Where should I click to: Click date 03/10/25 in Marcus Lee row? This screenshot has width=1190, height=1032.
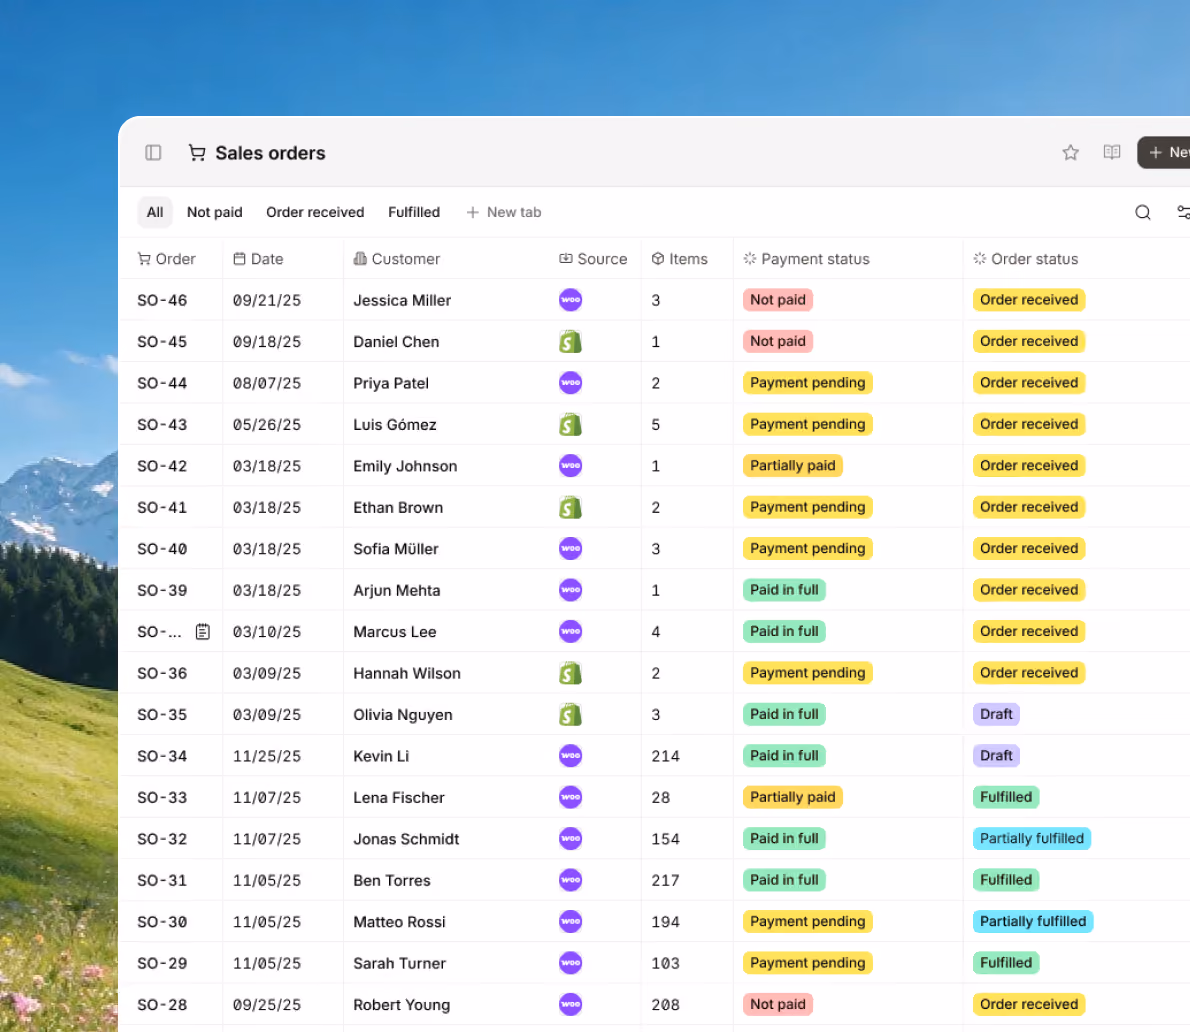click(266, 631)
